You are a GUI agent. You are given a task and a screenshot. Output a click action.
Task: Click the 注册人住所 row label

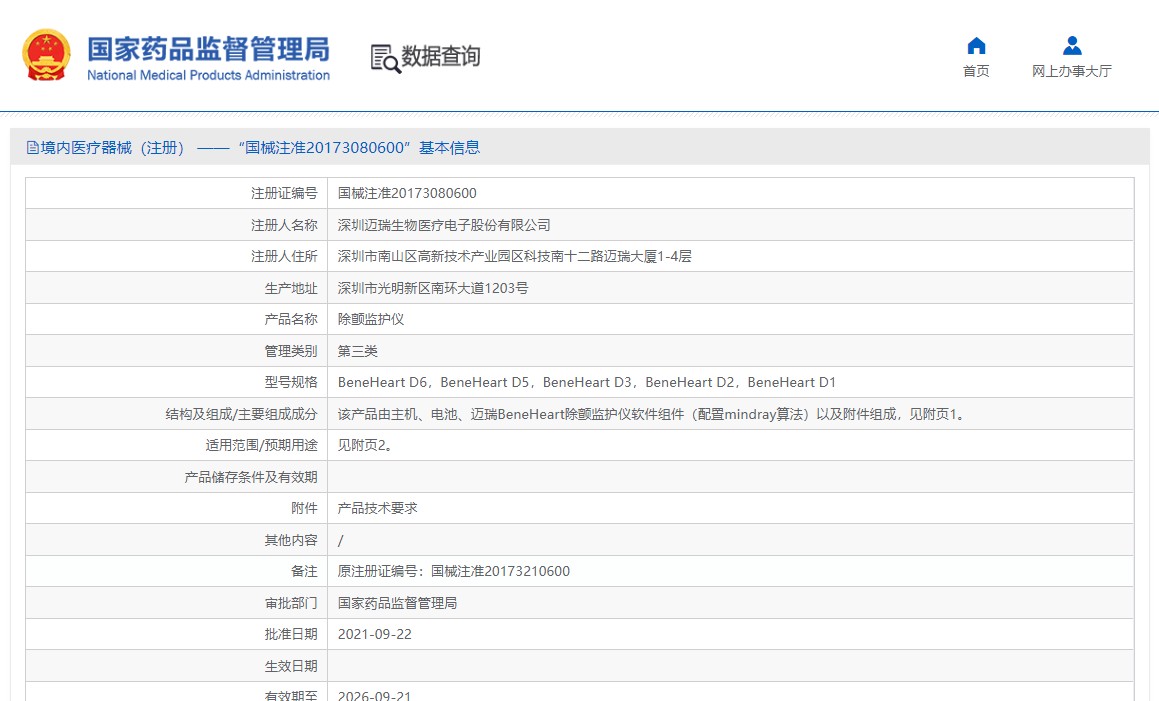tap(285, 257)
